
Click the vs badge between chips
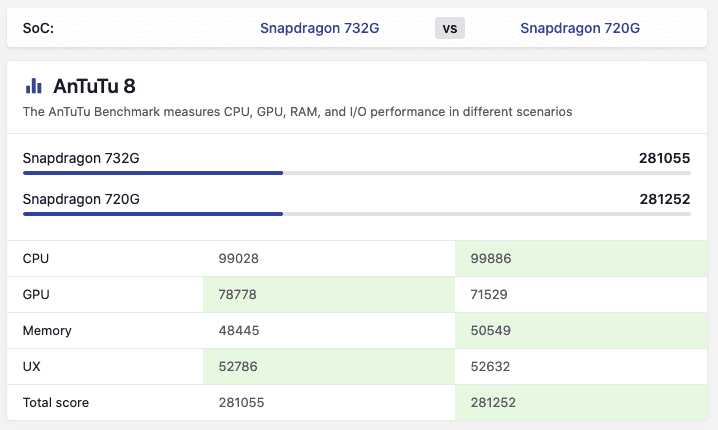pyautogui.click(x=450, y=28)
